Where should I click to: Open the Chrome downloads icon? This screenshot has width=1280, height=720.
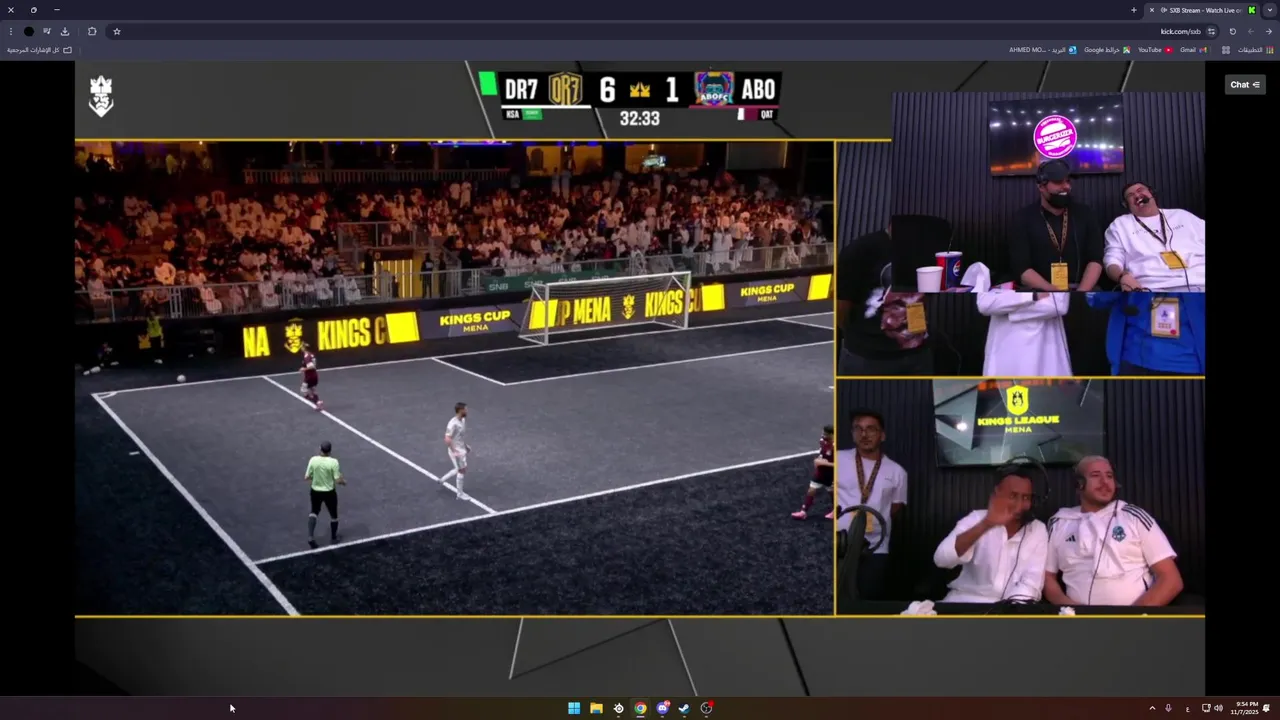tap(65, 31)
